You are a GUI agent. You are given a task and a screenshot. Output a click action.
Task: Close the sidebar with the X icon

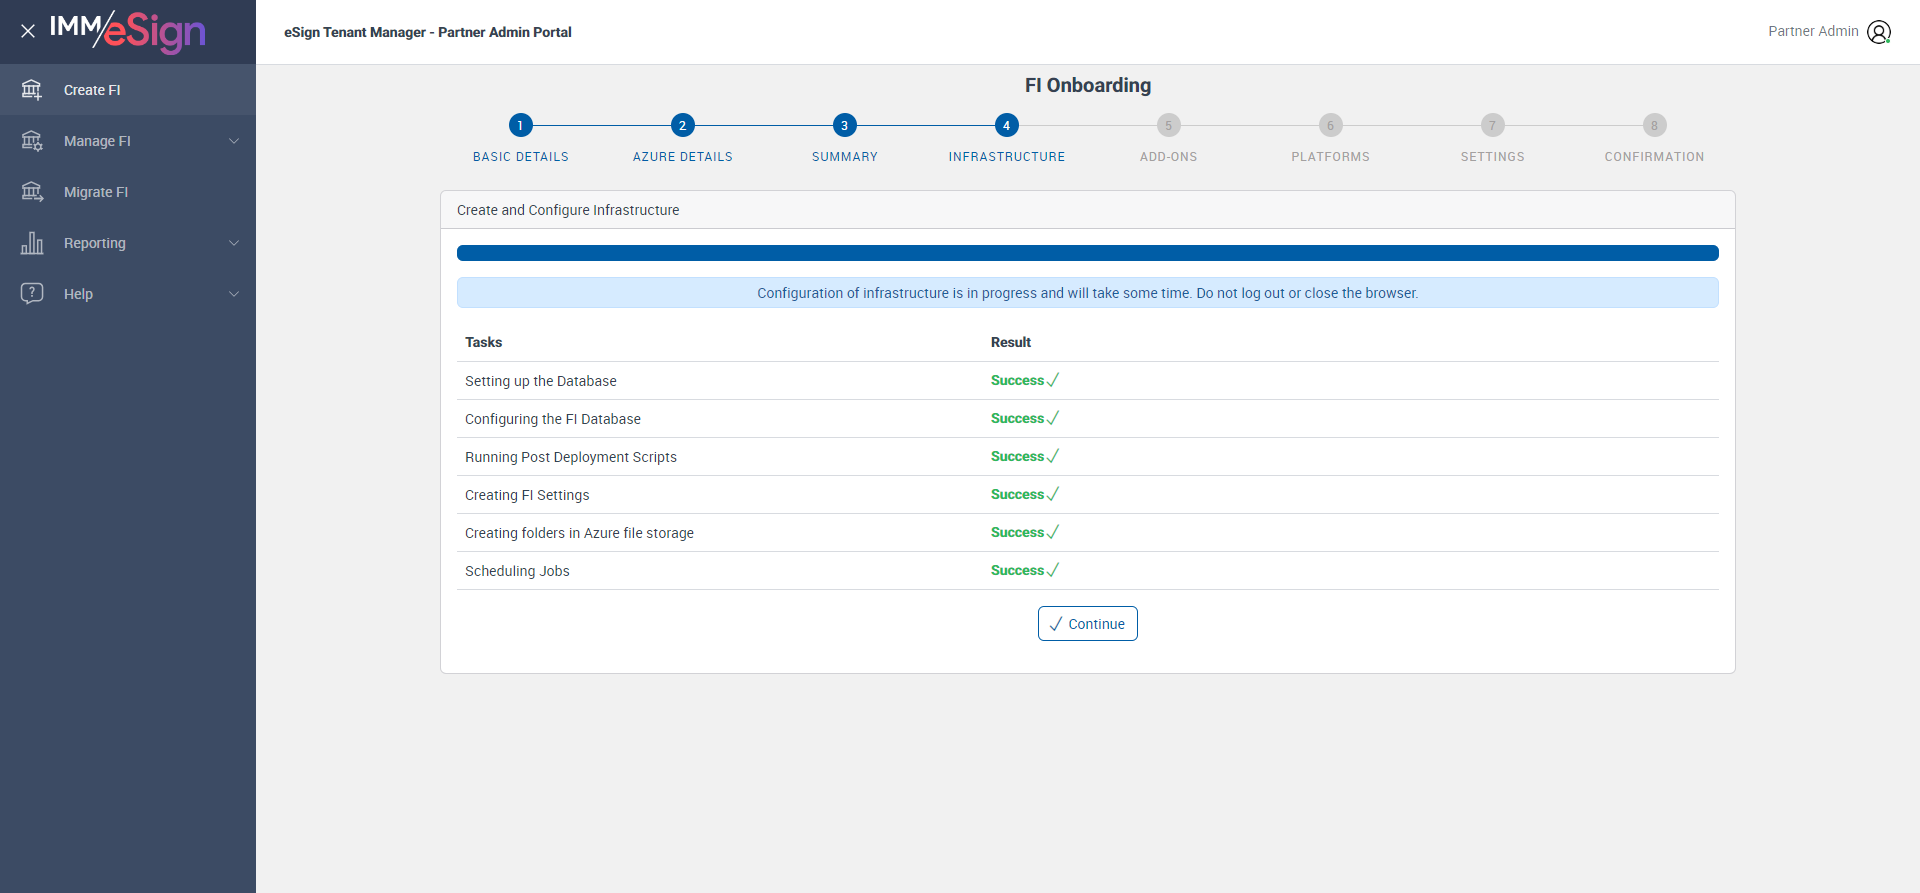coord(28,31)
